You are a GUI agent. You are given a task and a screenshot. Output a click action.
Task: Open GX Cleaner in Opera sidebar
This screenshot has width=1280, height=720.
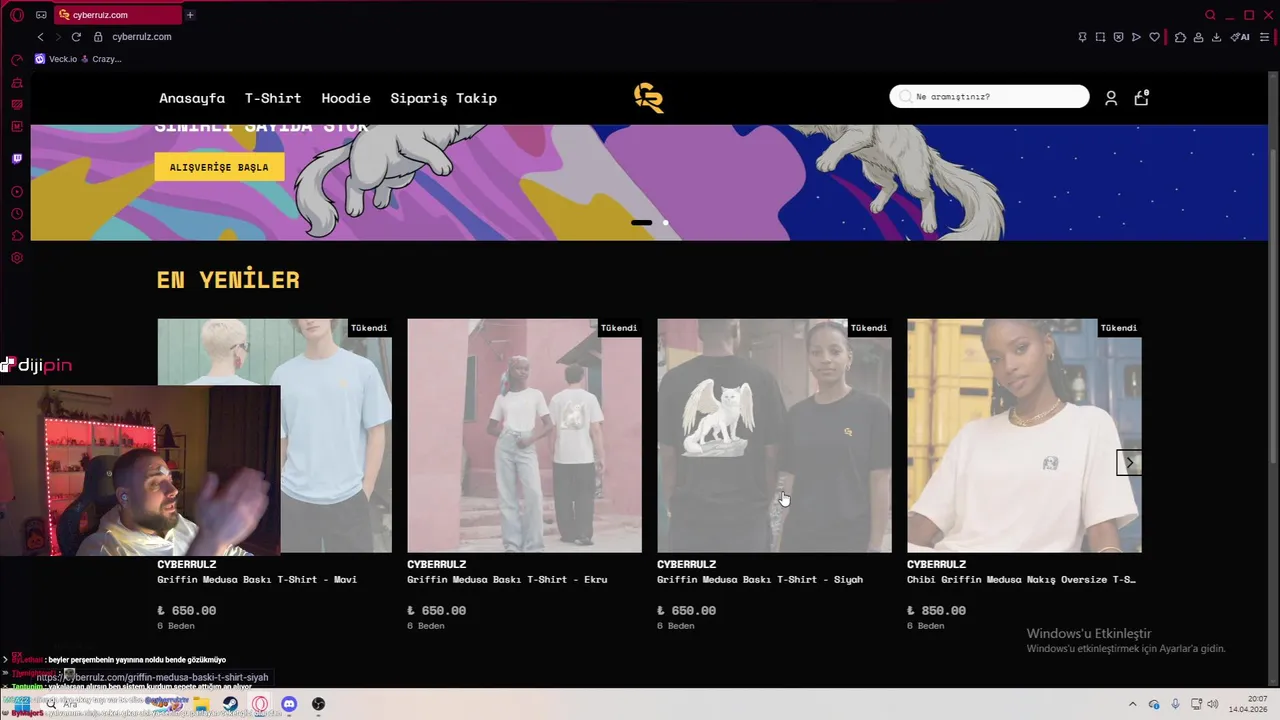(x=17, y=83)
